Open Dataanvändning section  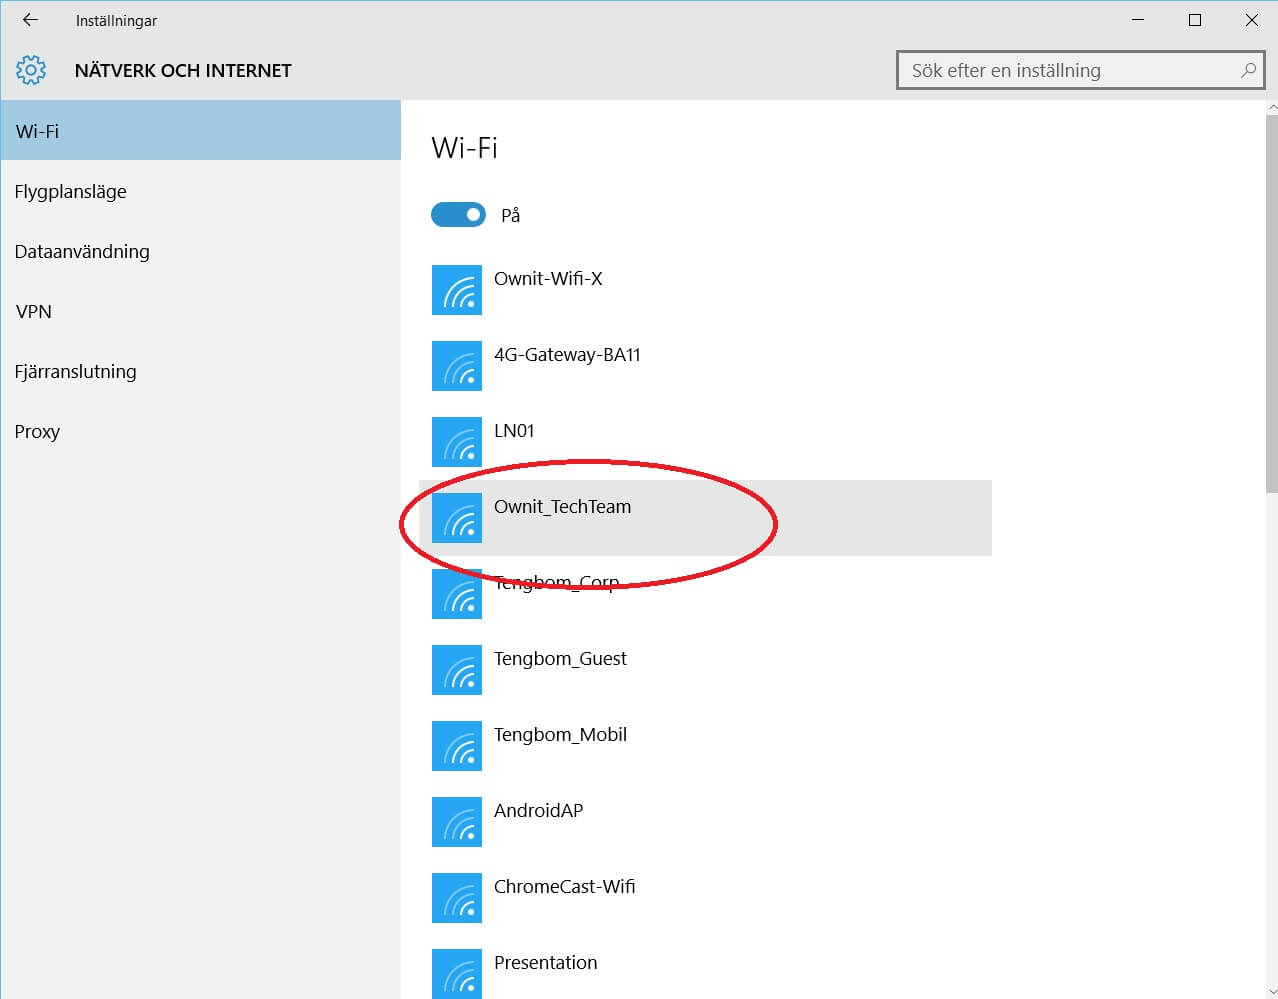[x=200, y=251]
